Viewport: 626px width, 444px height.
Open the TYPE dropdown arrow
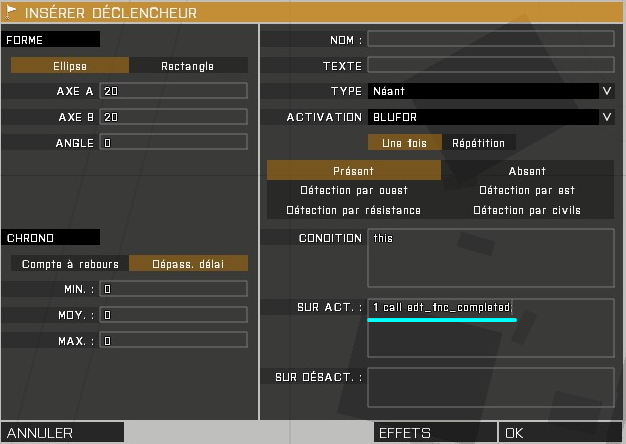pyautogui.click(x=606, y=91)
